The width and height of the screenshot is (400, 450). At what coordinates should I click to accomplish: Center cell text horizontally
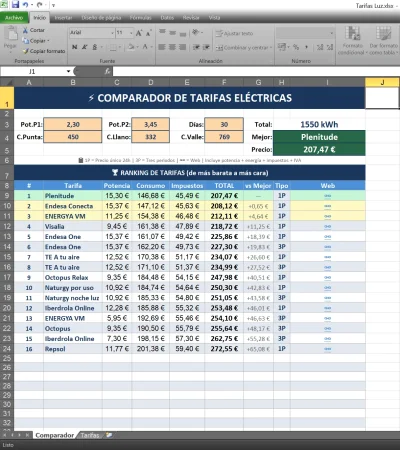[x=172, y=47]
